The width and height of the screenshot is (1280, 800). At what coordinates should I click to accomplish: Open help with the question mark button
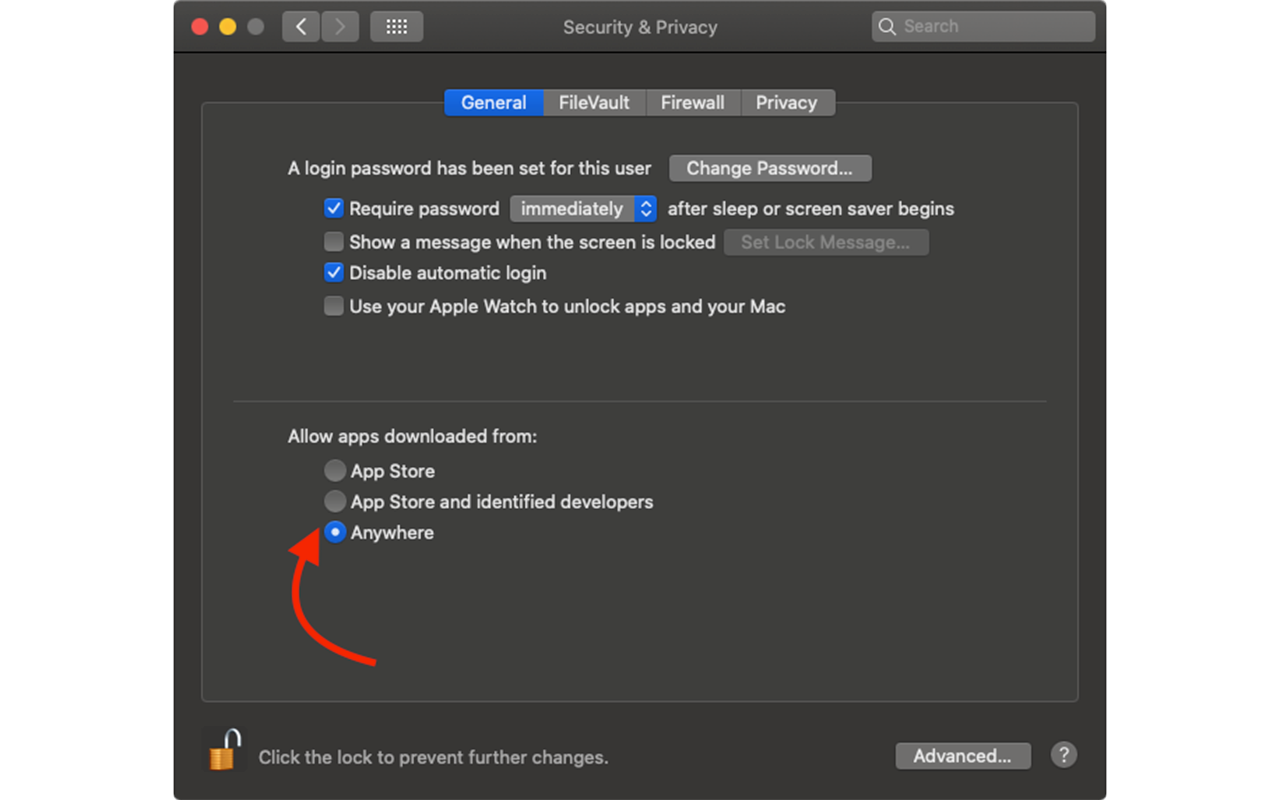click(1063, 755)
